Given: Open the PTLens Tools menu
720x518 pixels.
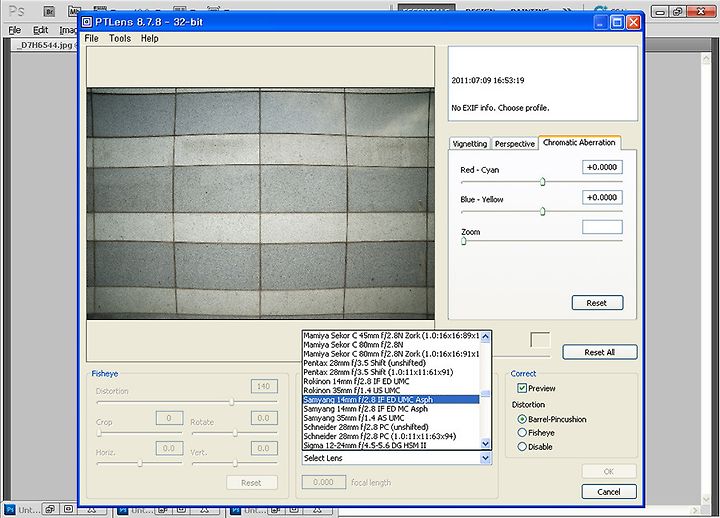Looking at the screenshot, I should (120, 39).
